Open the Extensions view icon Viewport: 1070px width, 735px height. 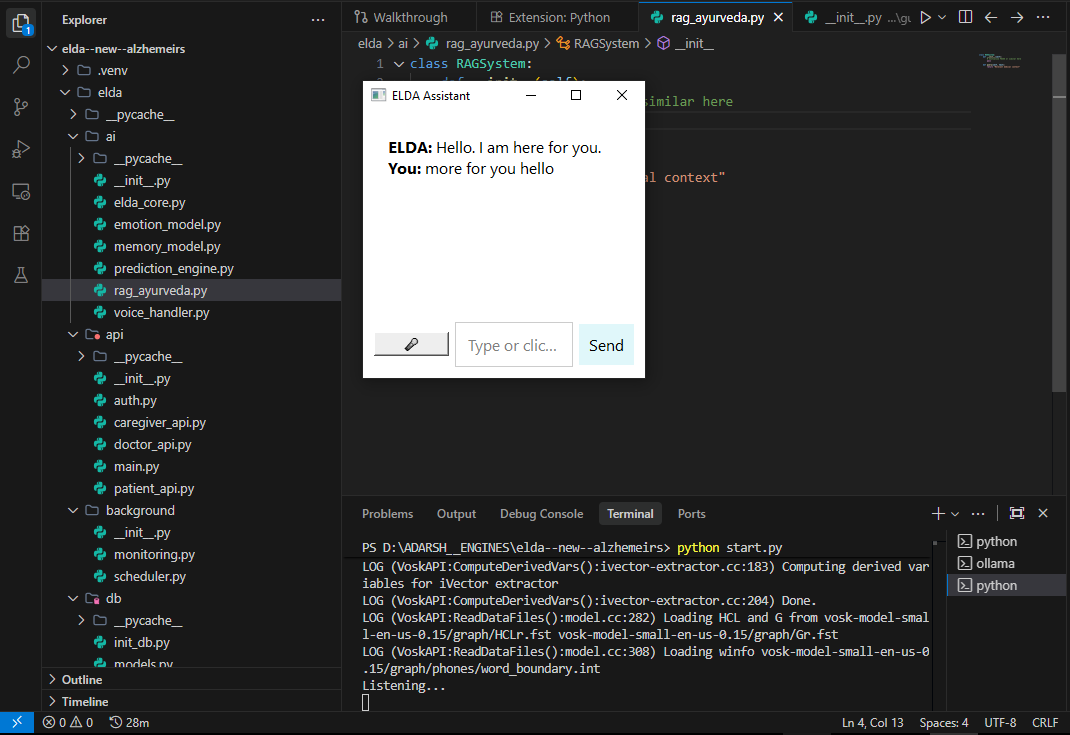coord(21,233)
